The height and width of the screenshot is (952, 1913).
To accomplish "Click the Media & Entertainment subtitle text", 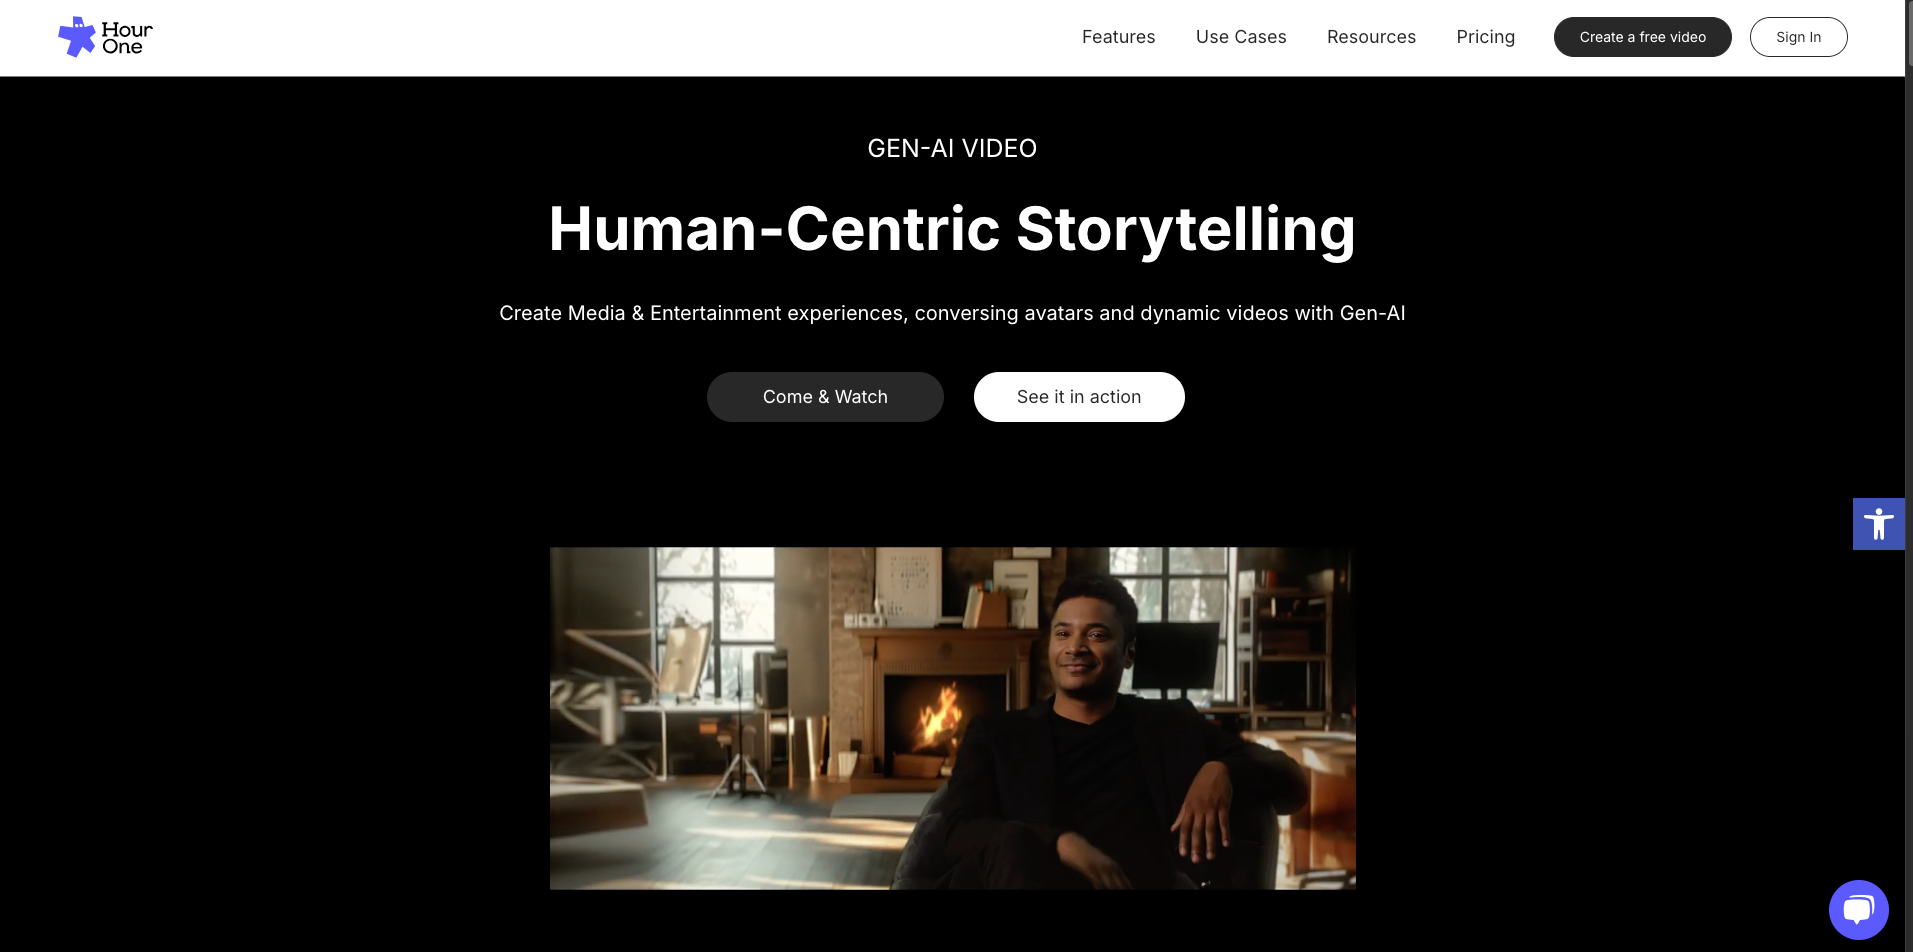I will [x=952, y=313].
